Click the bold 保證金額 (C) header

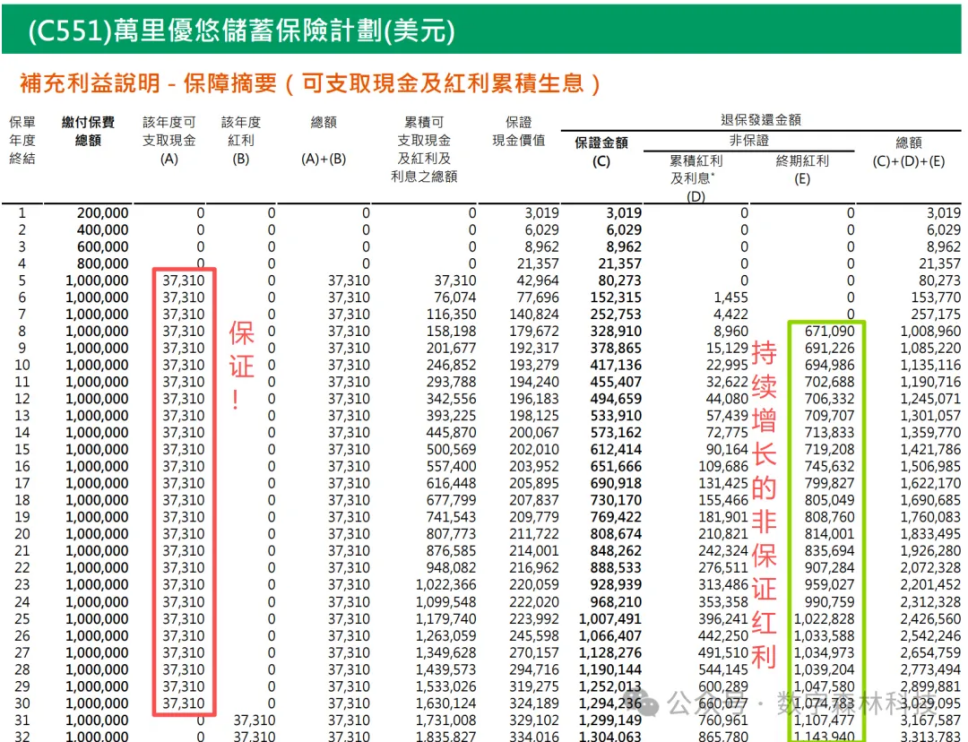602,150
